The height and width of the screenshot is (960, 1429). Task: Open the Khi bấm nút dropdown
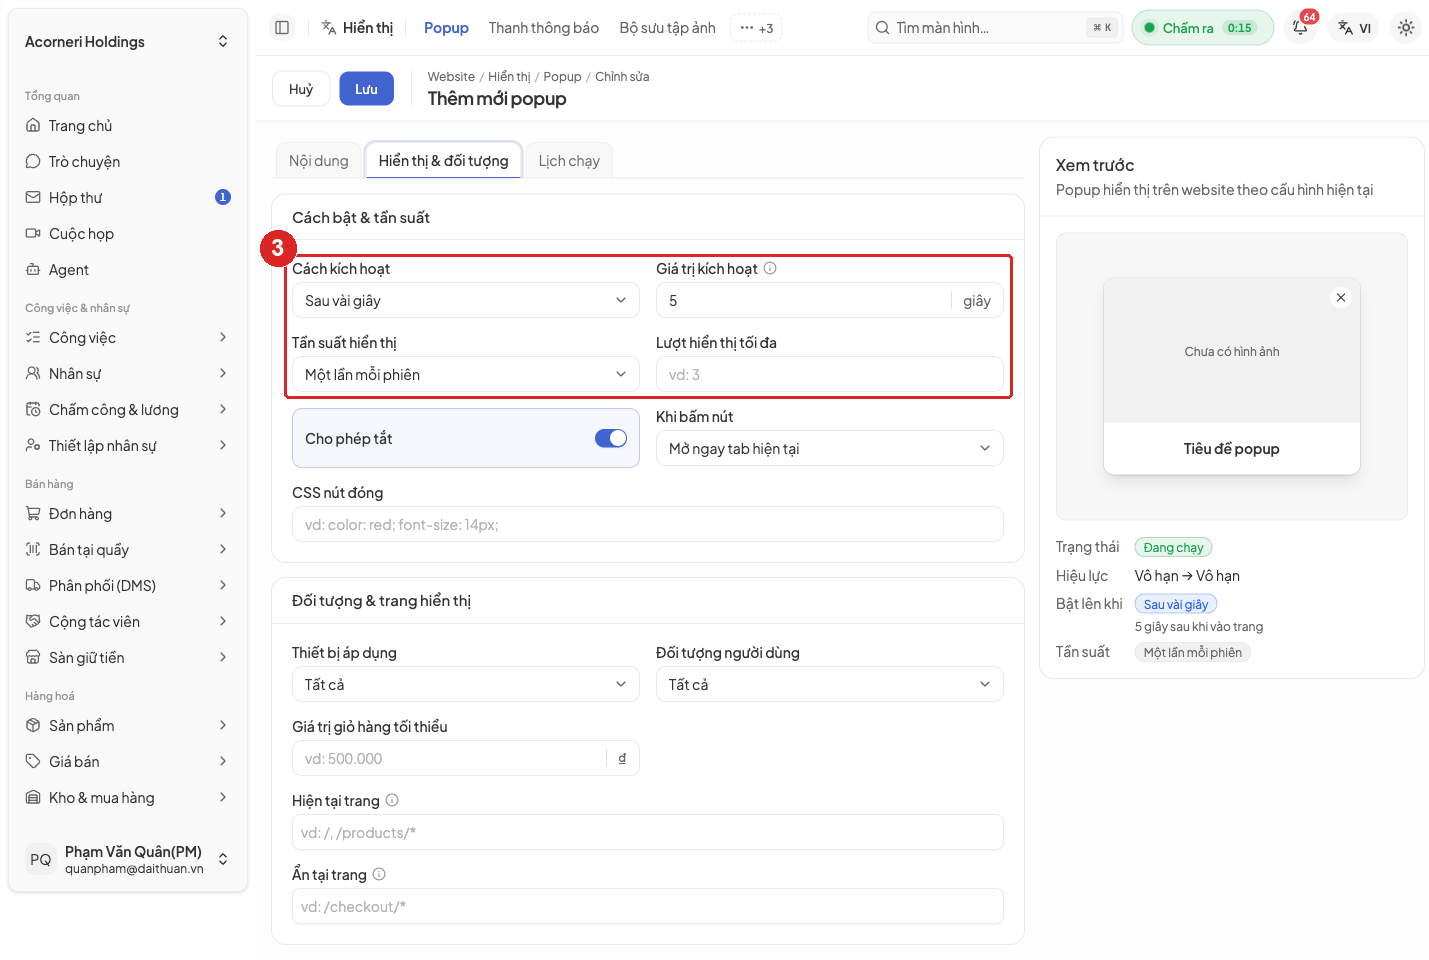pyautogui.click(x=830, y=449)
